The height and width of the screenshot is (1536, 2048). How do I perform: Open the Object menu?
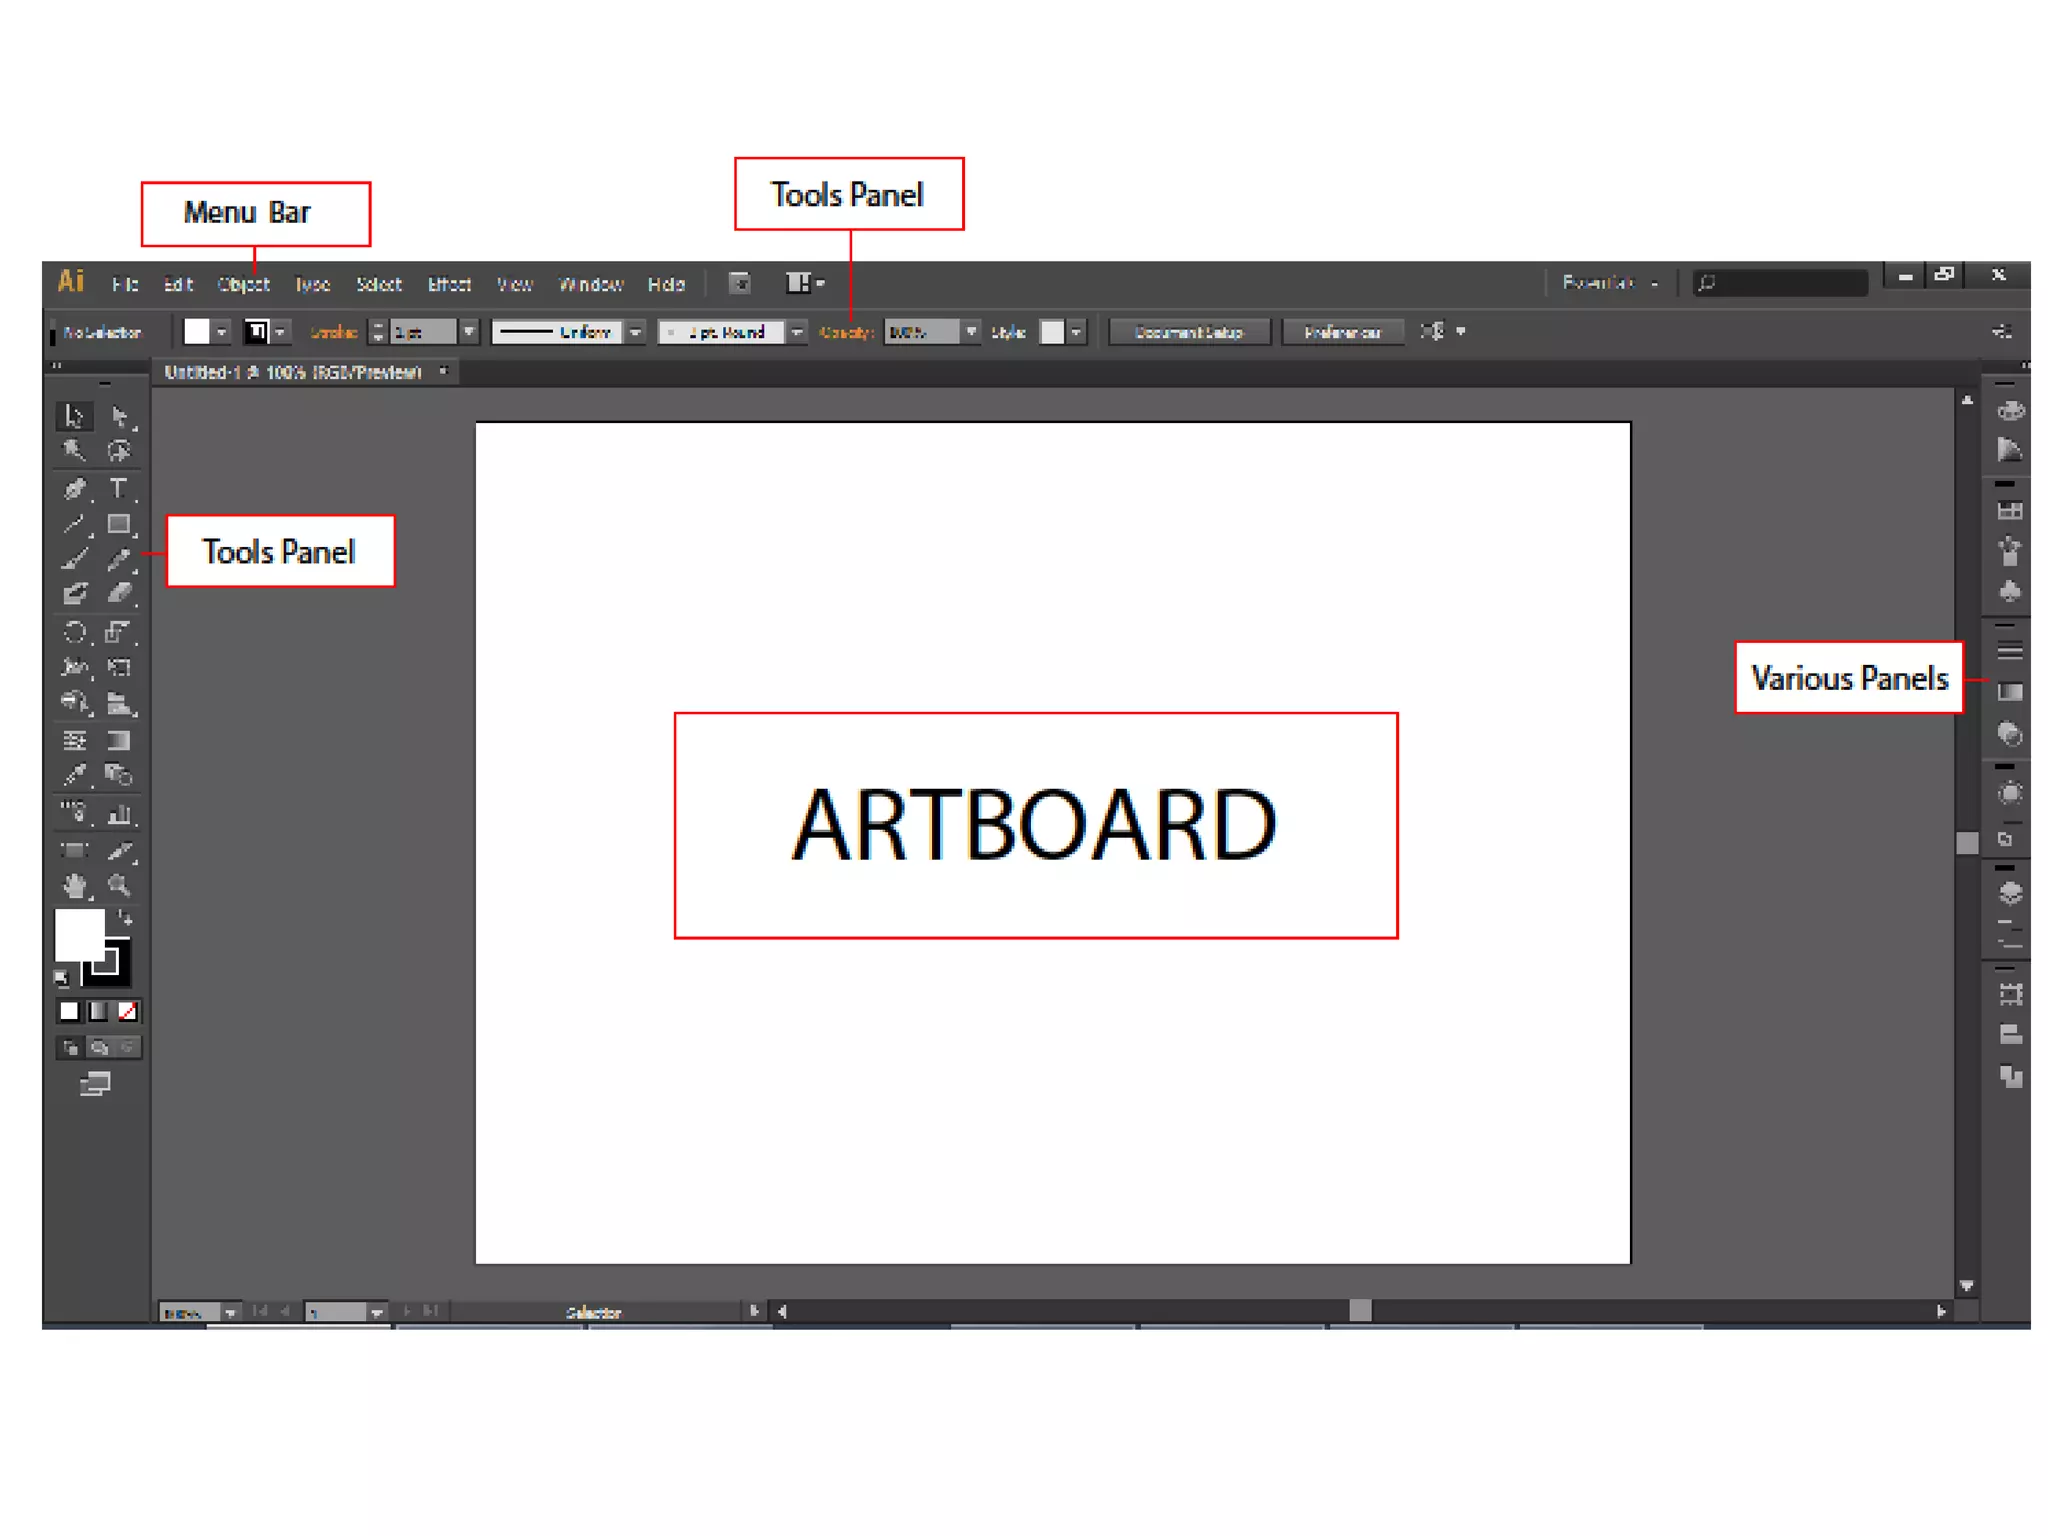click(x=243, y=284)
